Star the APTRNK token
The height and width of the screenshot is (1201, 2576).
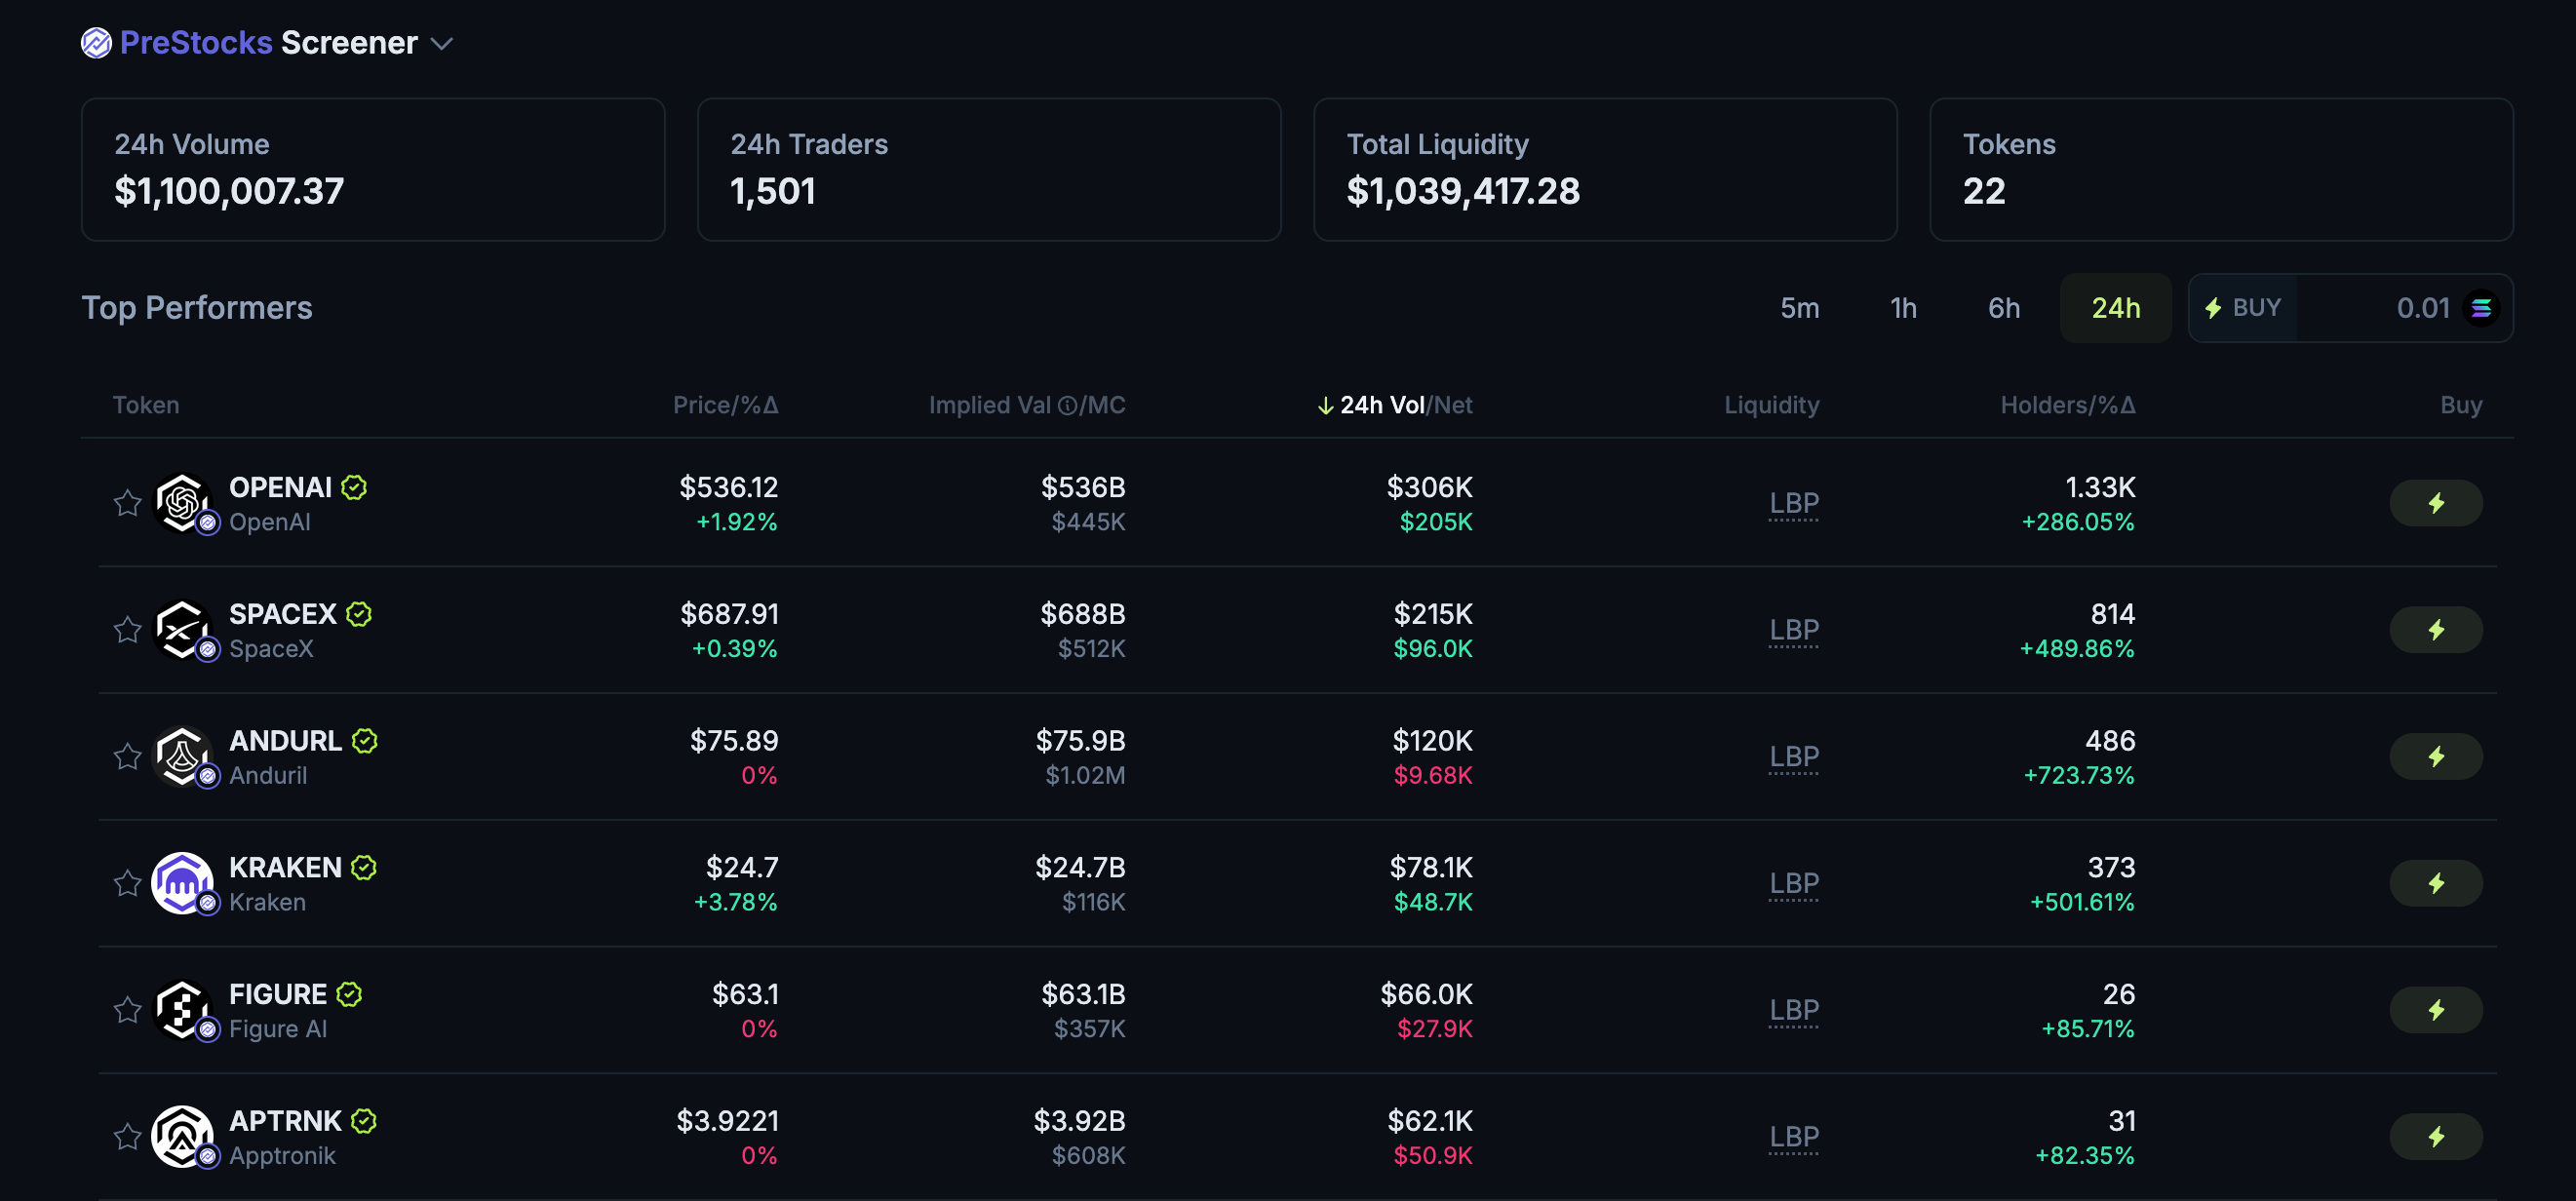127,1136
